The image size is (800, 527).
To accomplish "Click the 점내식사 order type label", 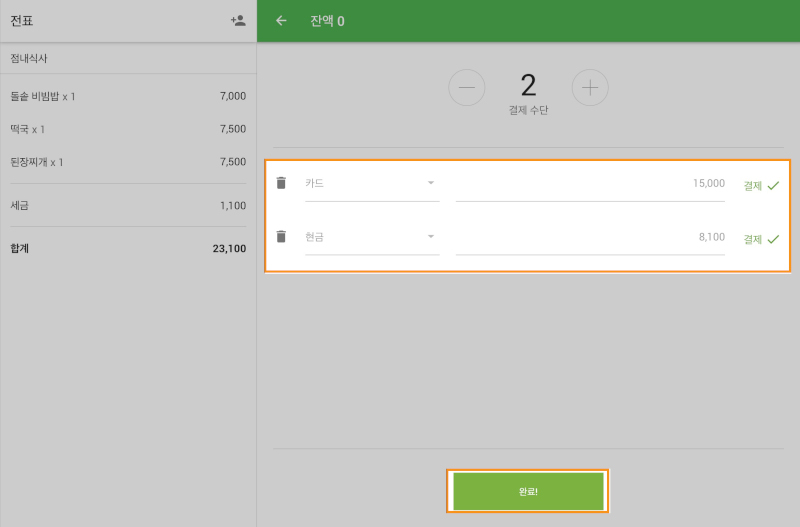I will point(29,58).
